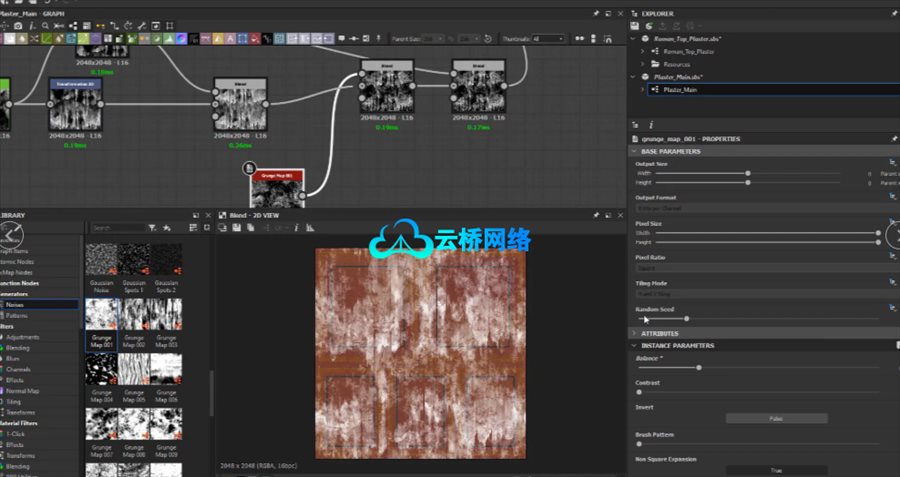Click the filter icon beside library search

154,228
